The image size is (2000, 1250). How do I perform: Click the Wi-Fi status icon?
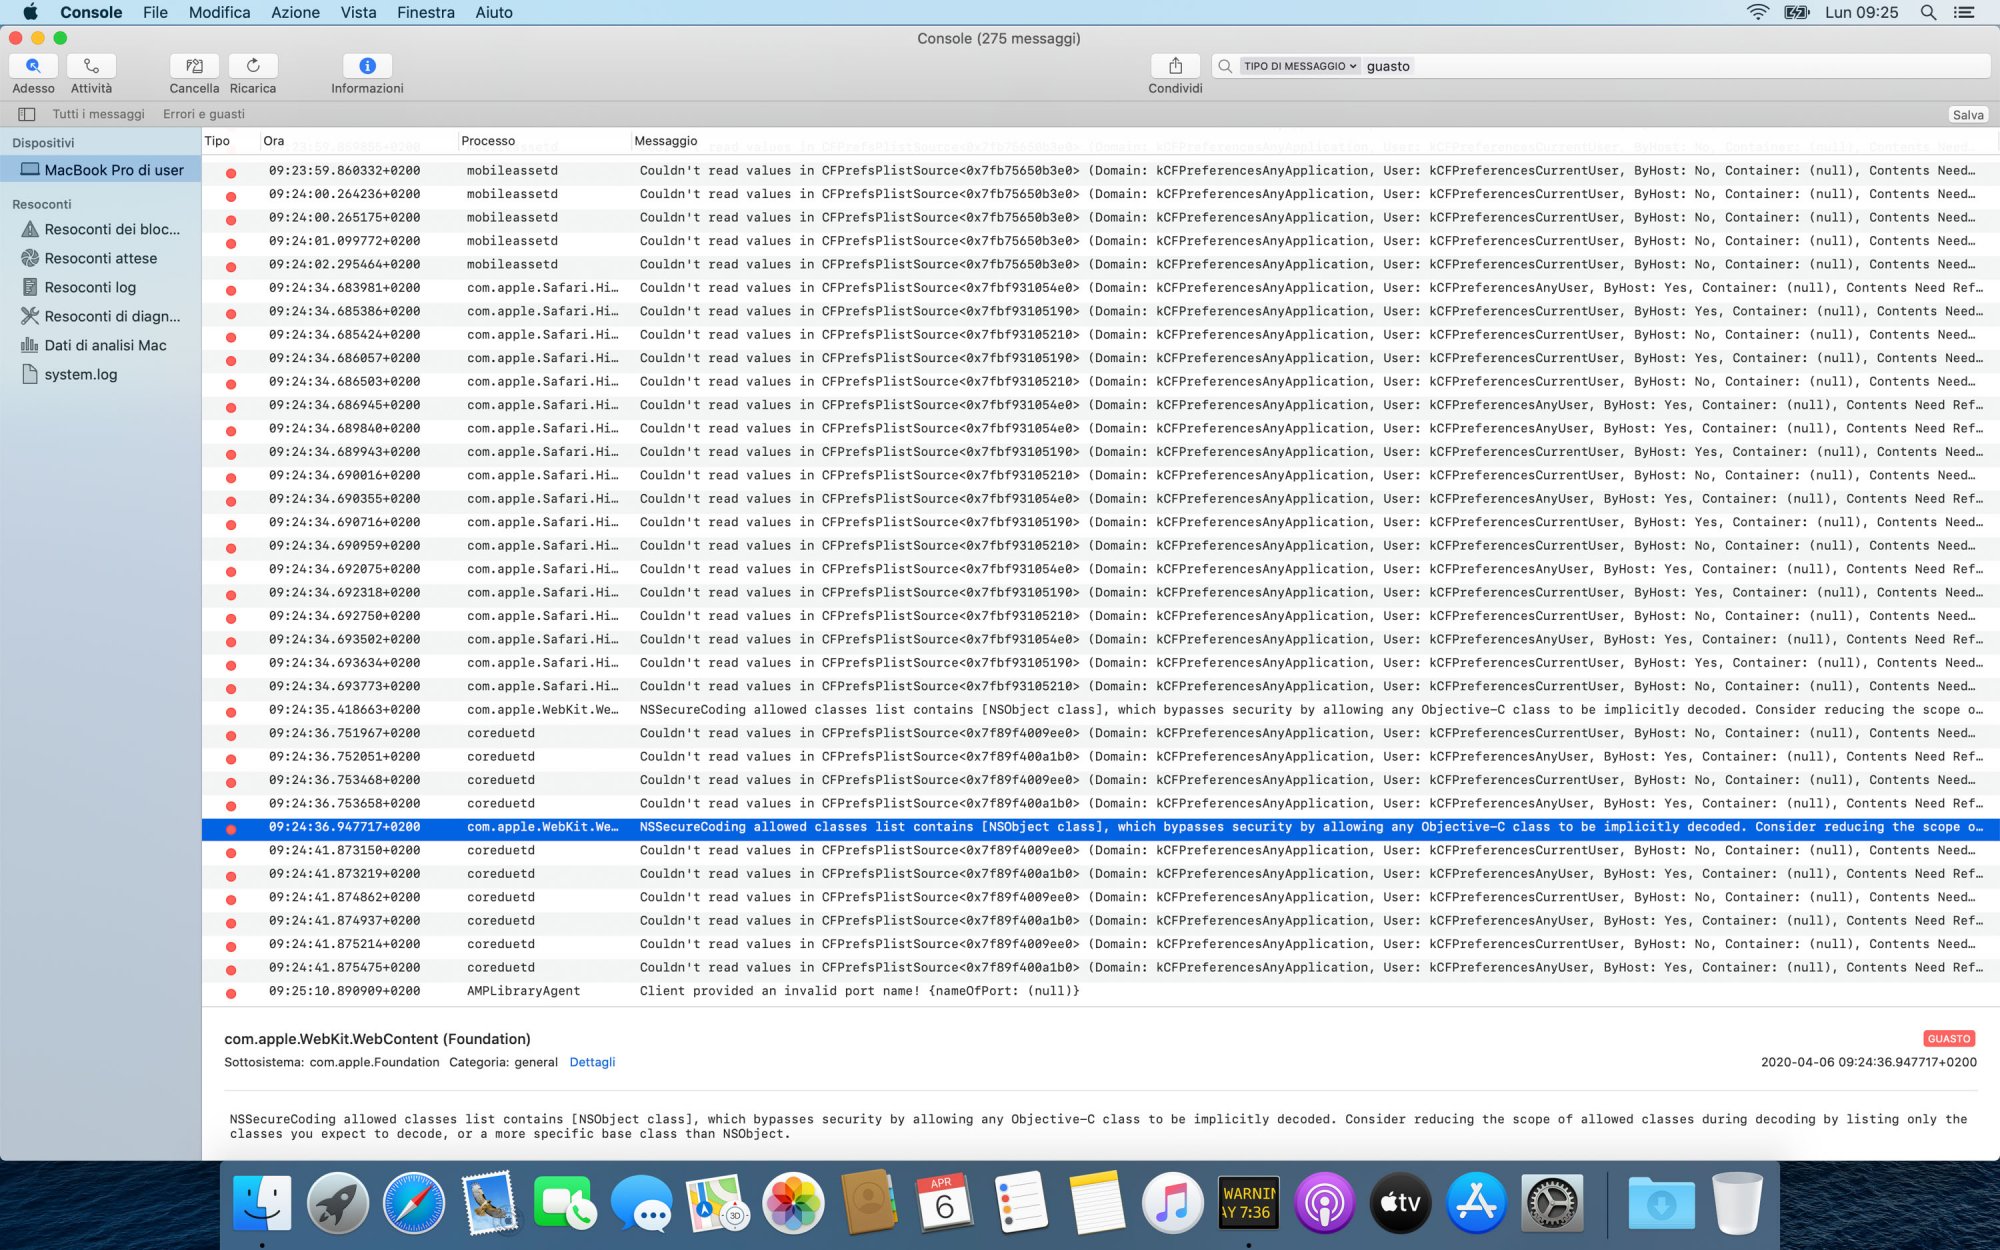1757,12
